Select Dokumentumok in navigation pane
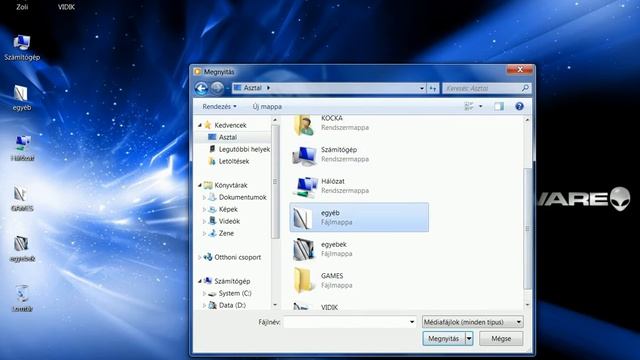The width and height of the screenshot is (640, 360). [238, 197]
